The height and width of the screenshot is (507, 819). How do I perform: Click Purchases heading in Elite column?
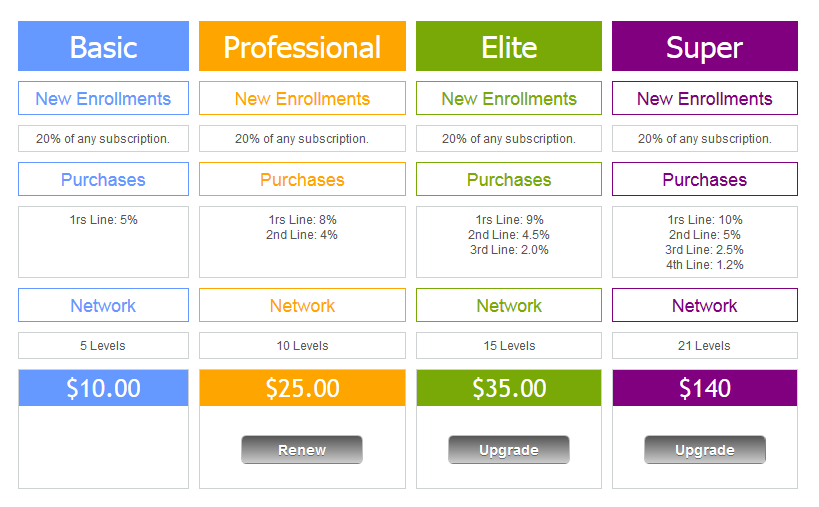tap(509, 180)
